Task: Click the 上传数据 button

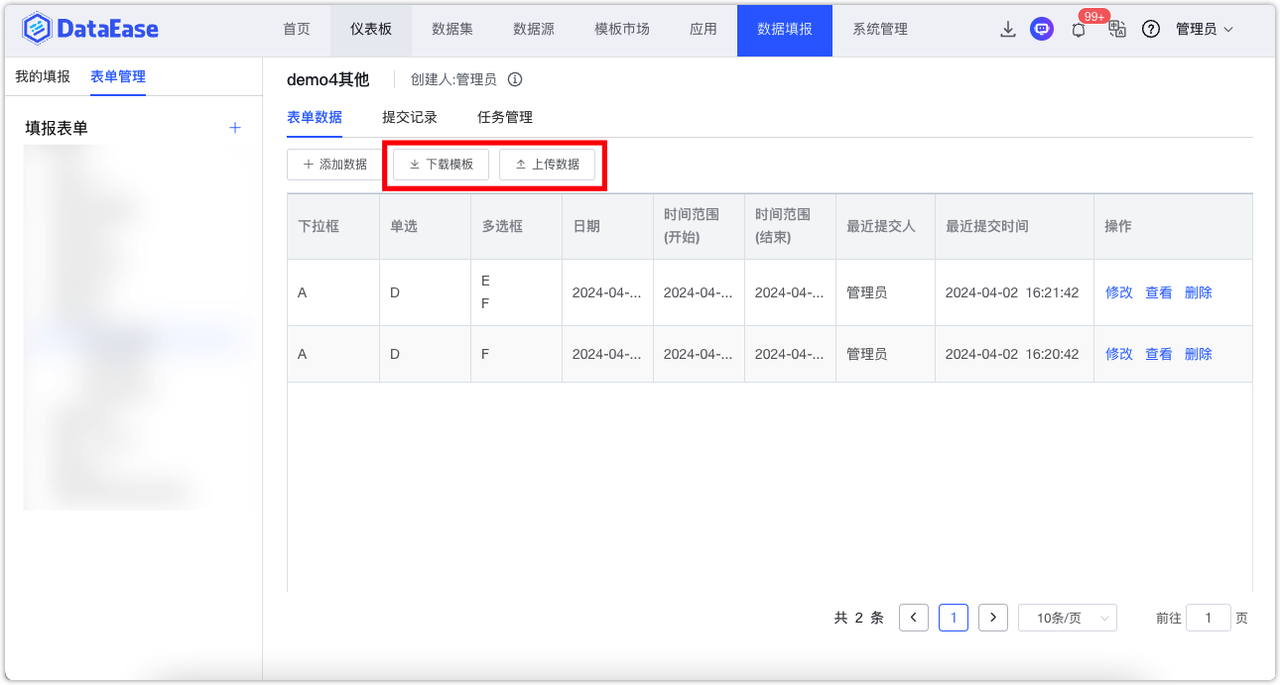Action: 547,164
